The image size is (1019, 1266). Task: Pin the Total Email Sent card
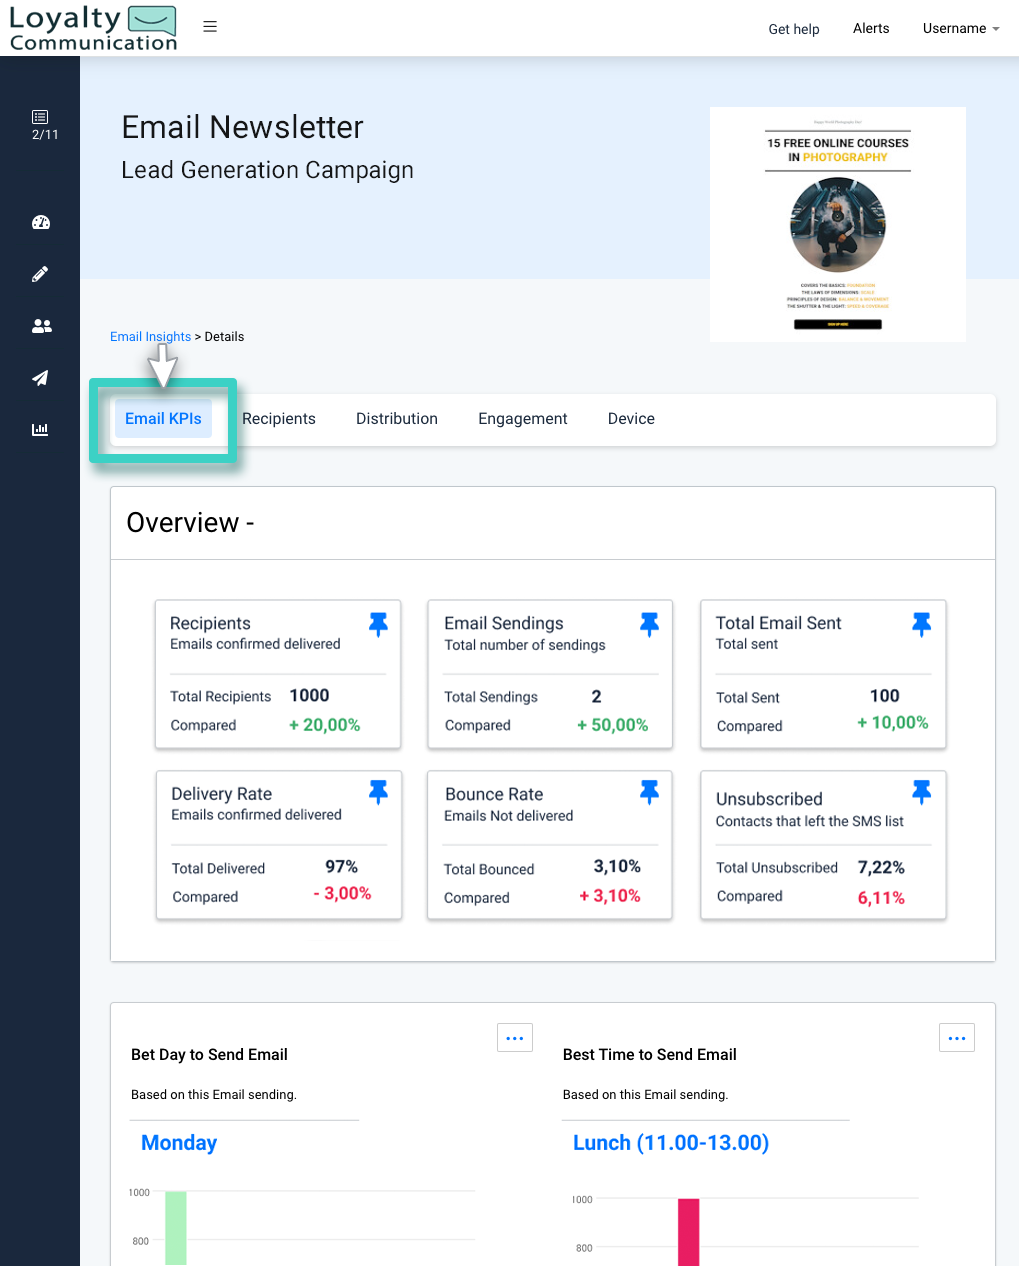pyautogui.click(x=921, y=623)
